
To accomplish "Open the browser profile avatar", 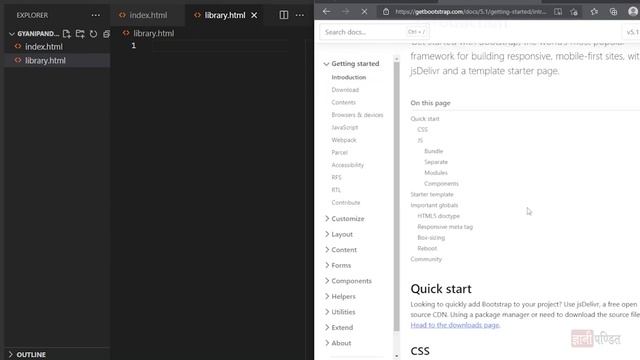I will click(x=633, y=11).
